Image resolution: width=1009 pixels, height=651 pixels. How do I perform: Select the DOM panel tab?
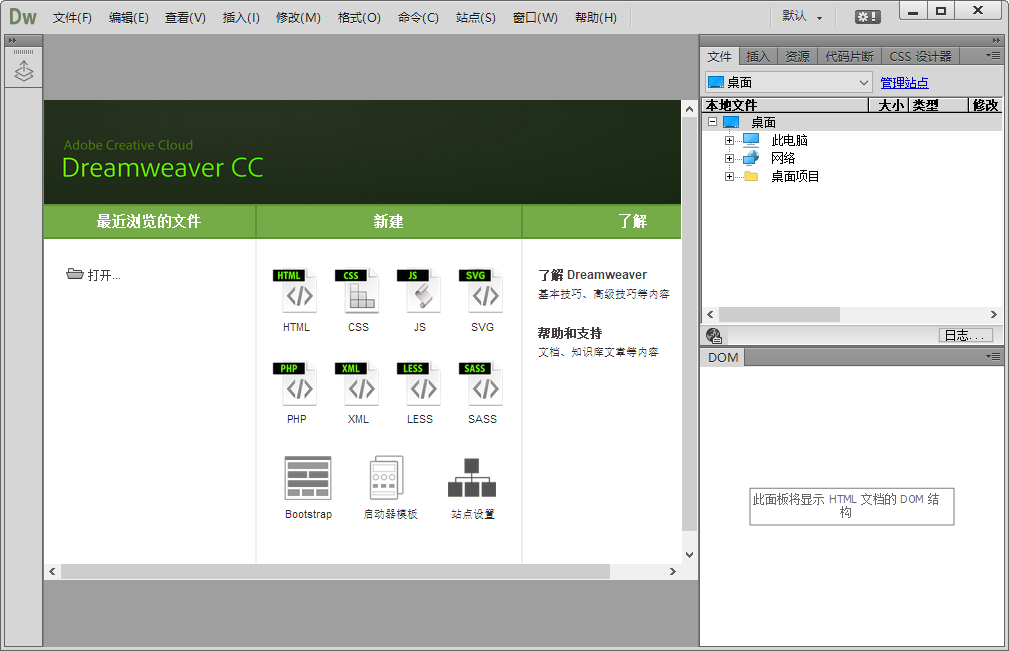coord(723,358)
